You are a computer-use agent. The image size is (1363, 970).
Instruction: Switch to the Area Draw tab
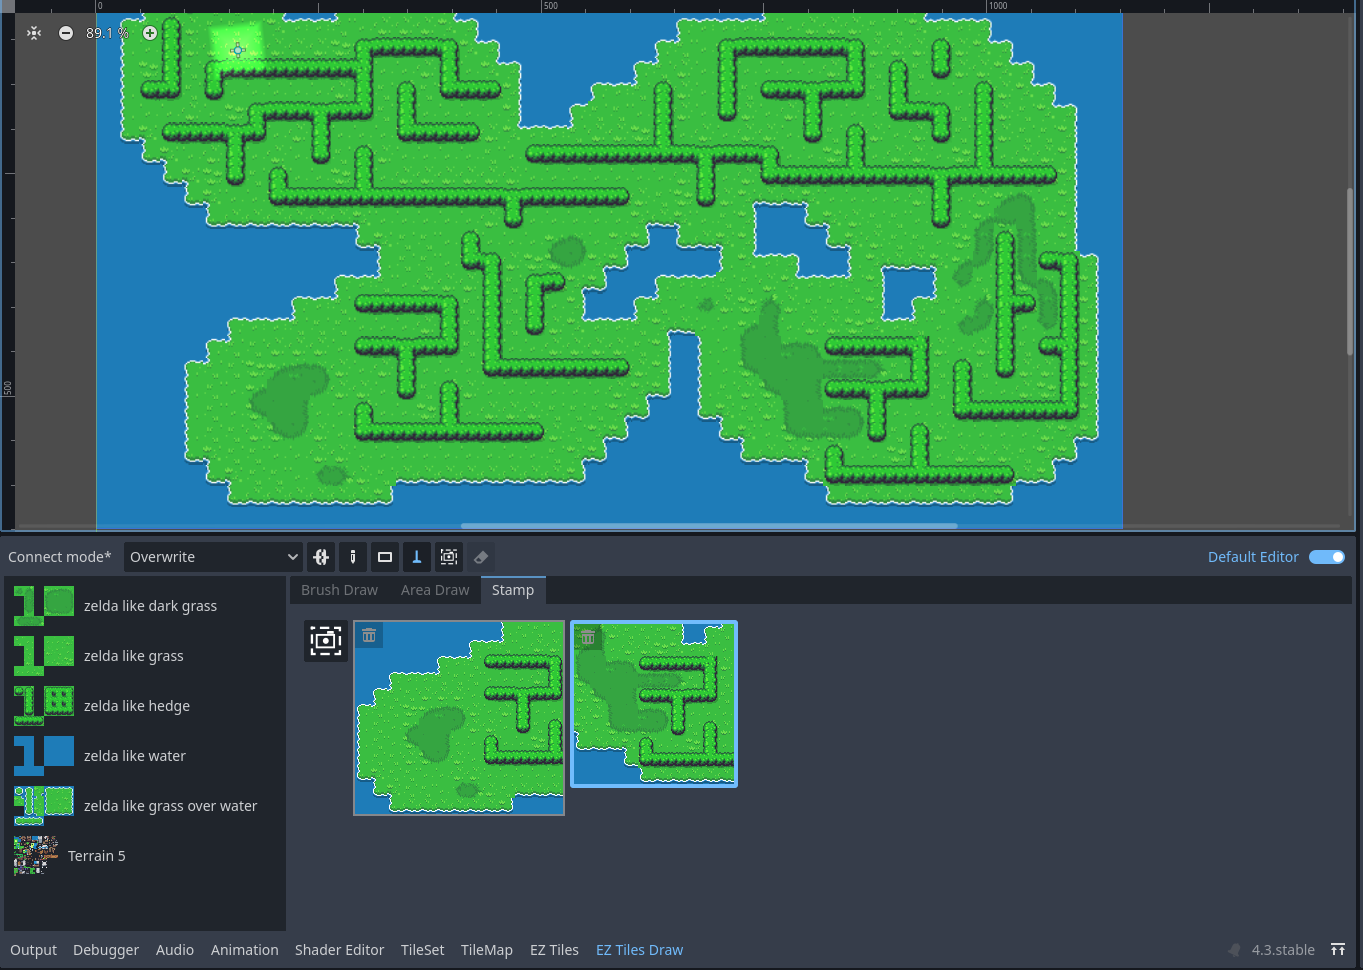tap(435, 590)
